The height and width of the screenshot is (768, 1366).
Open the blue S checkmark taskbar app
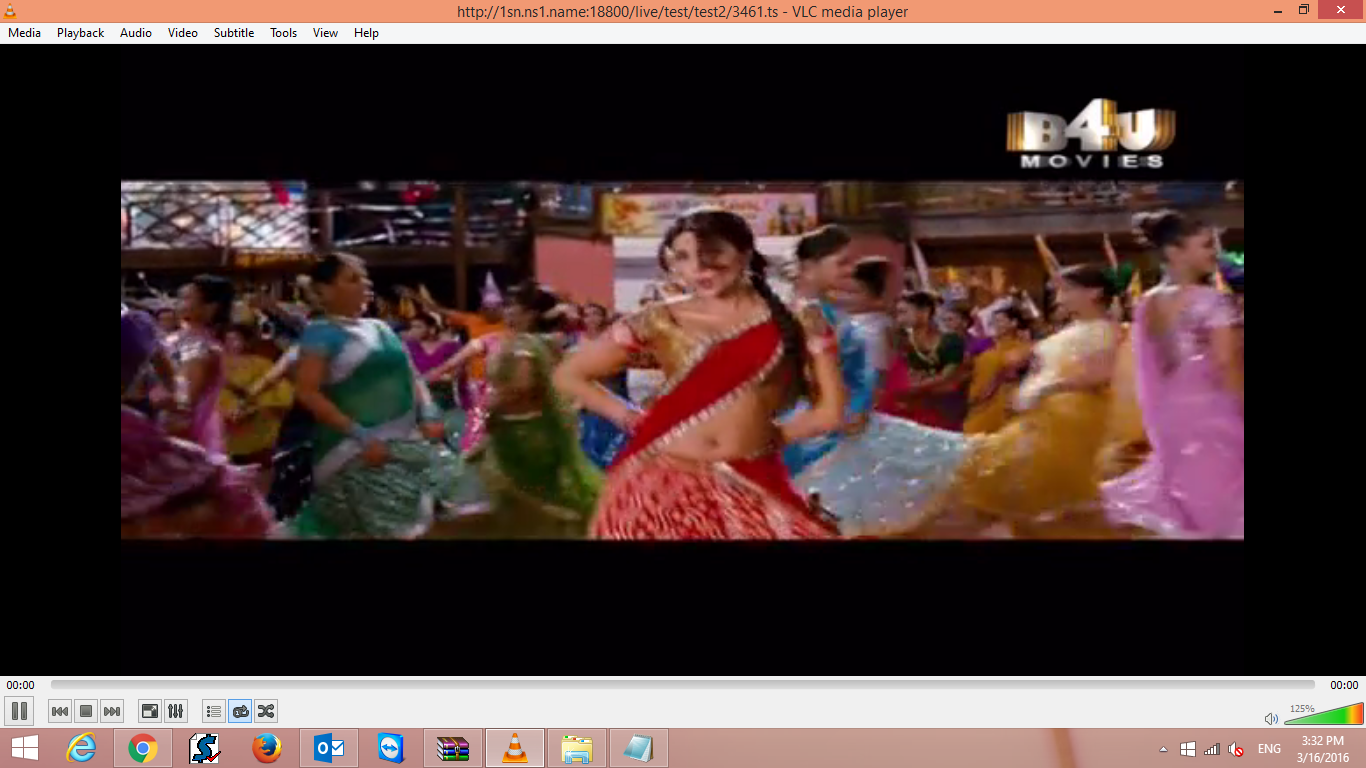(x=205, y=748)
